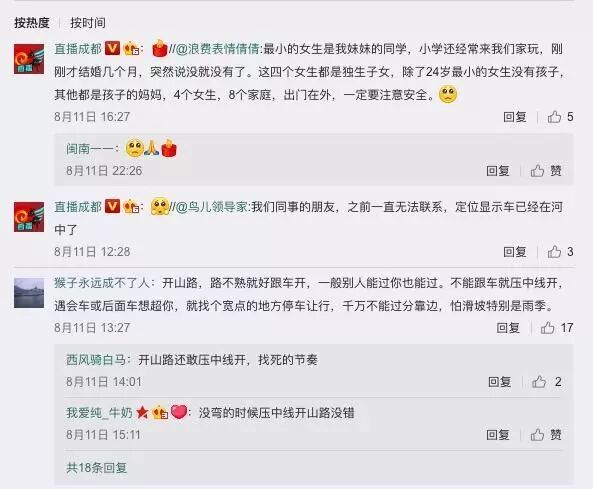Sort comments by 按热度
The width and height of the screenshot is (593, 489).
pyautogui.click(x=32, y=23)
